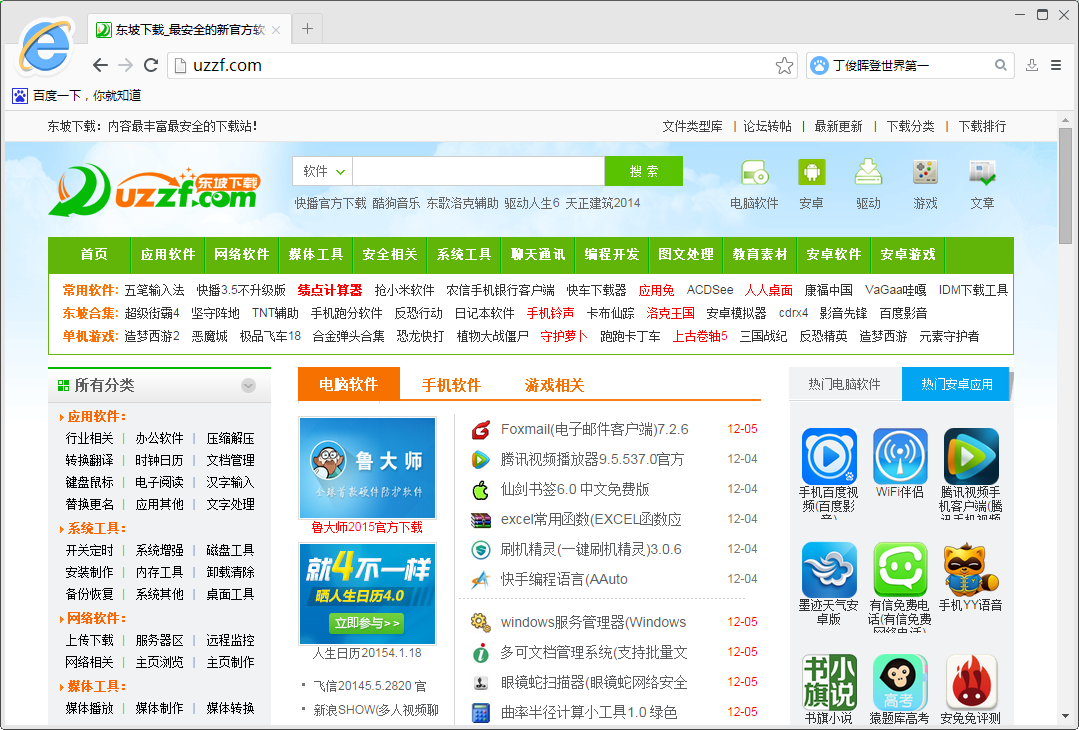Open 手机百度视频 app icon

829,456
